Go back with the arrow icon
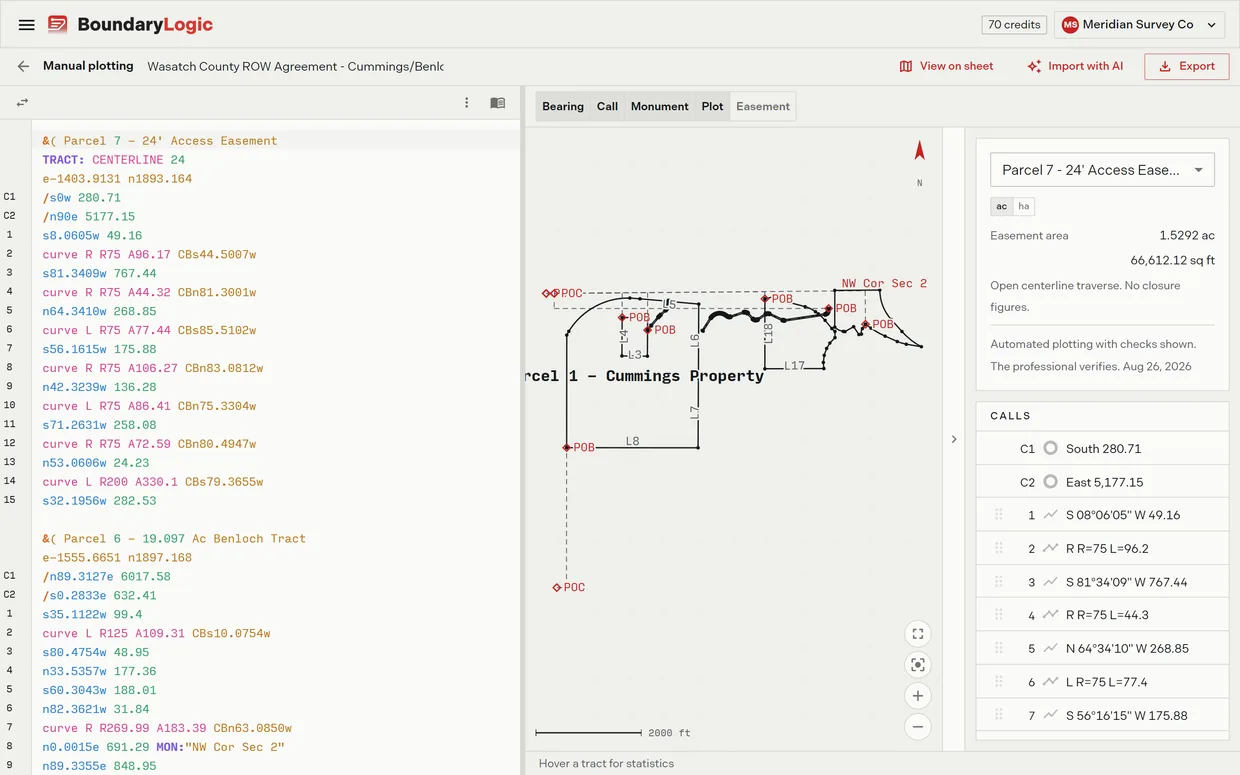This screenshot has width=1240, height=775. (23, 66)
